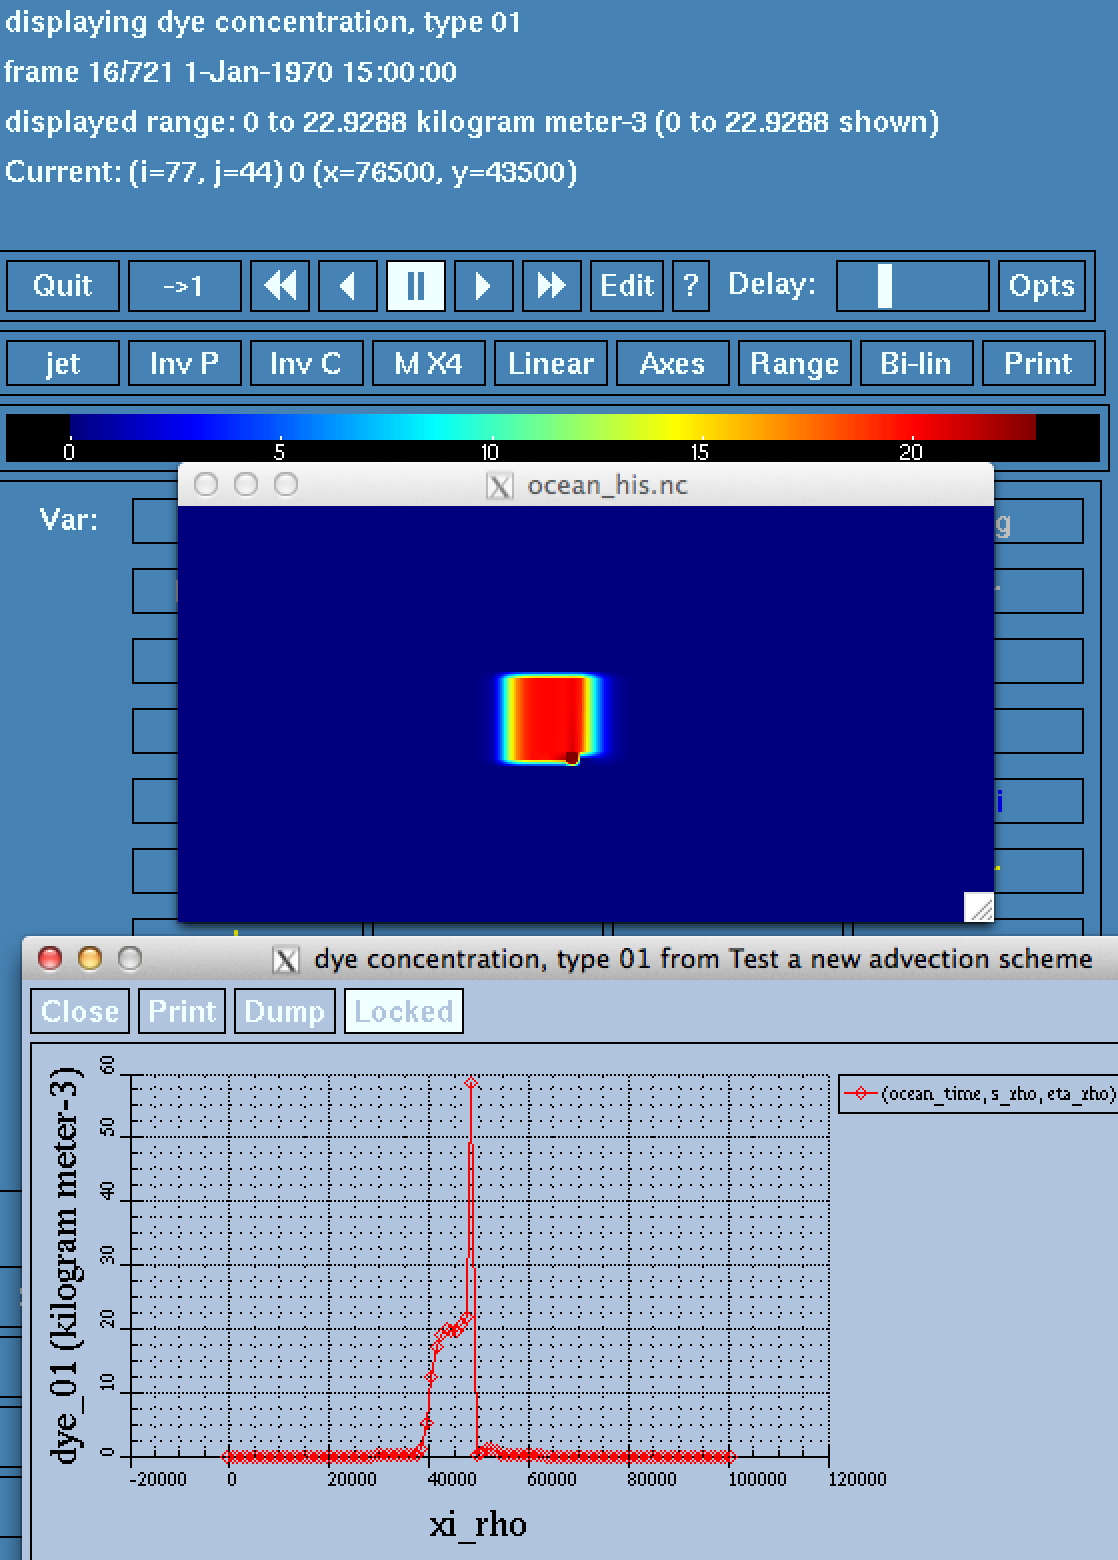Open the Edit menu button

point(627,286)
